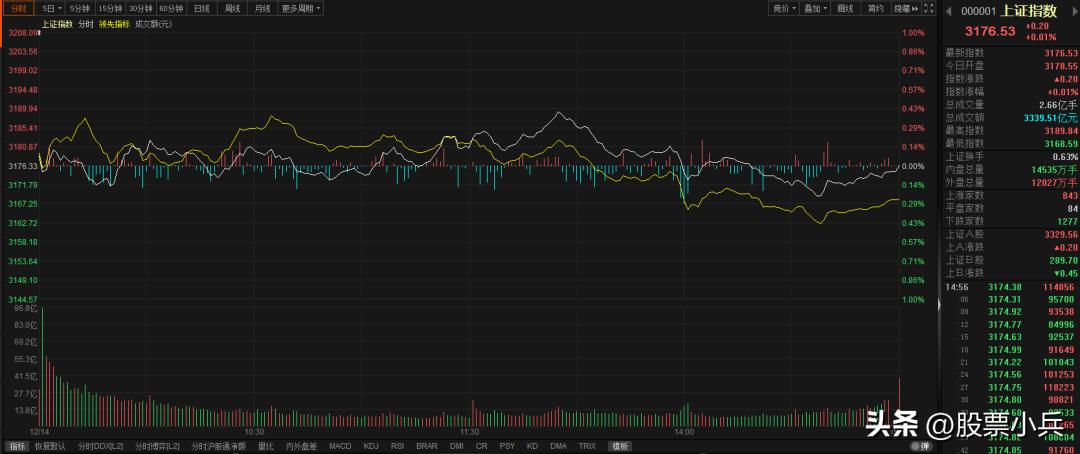Click 指标 indicator button
This screenshot has width=1080, height=454.
click(16, 446)
